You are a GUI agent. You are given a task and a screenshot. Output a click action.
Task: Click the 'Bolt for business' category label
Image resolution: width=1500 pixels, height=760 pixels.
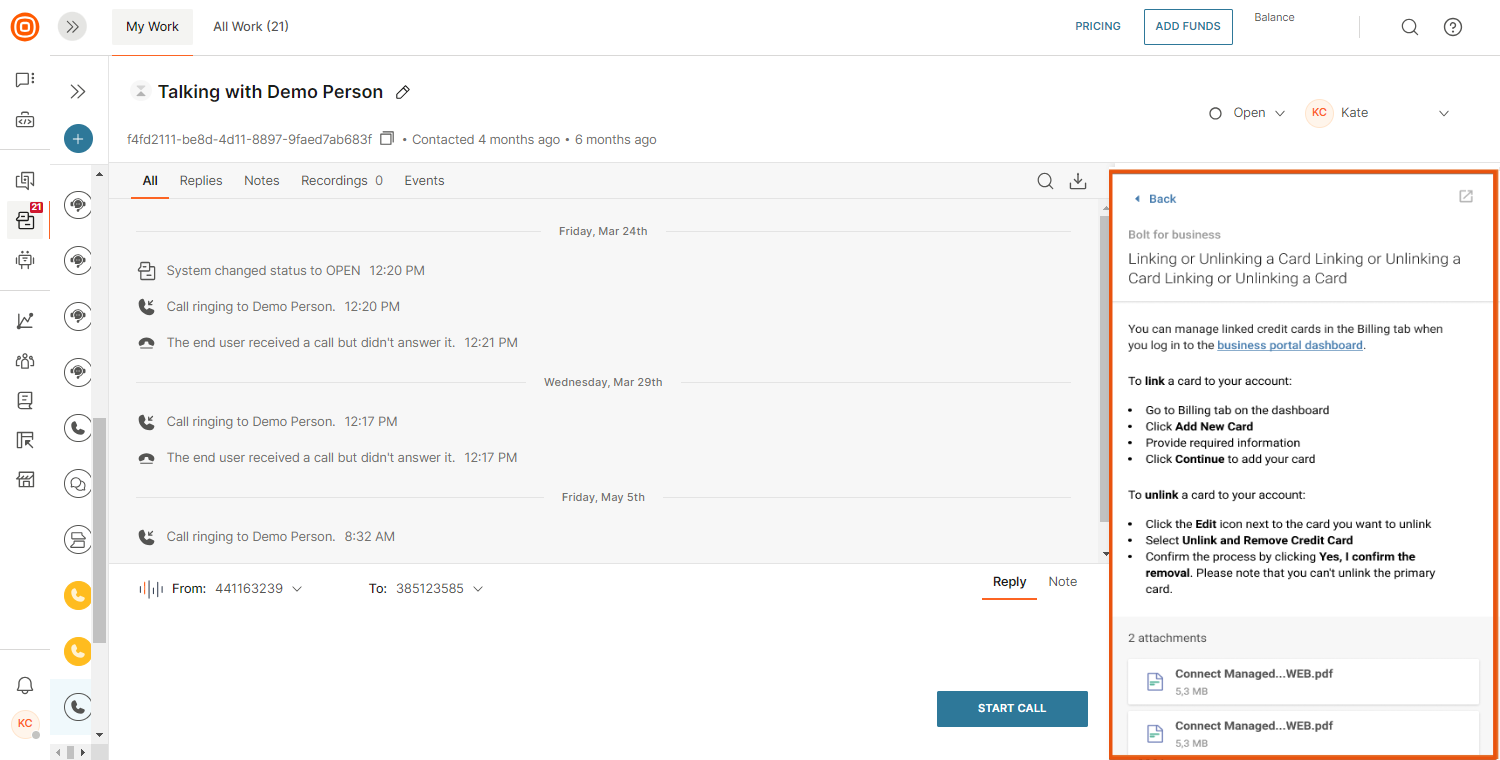click(1174, 235)
